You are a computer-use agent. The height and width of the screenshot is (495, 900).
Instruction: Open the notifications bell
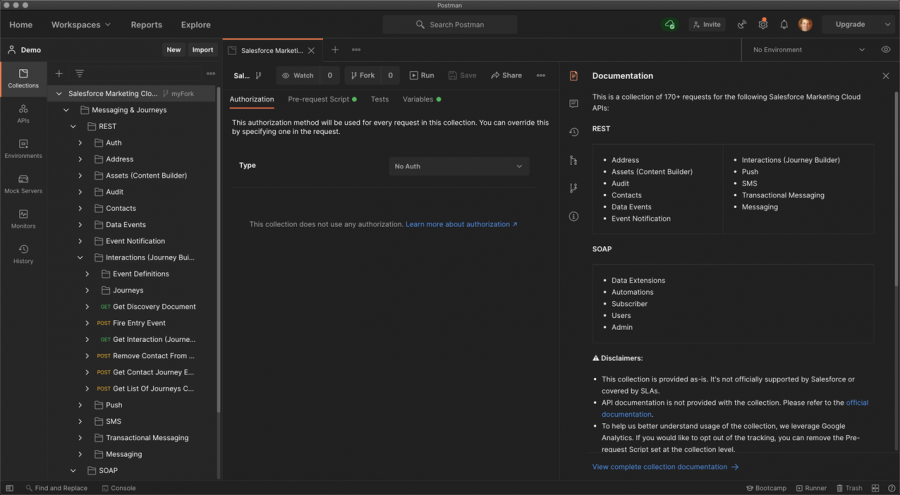pyautogui.click(x=783, y=25)
